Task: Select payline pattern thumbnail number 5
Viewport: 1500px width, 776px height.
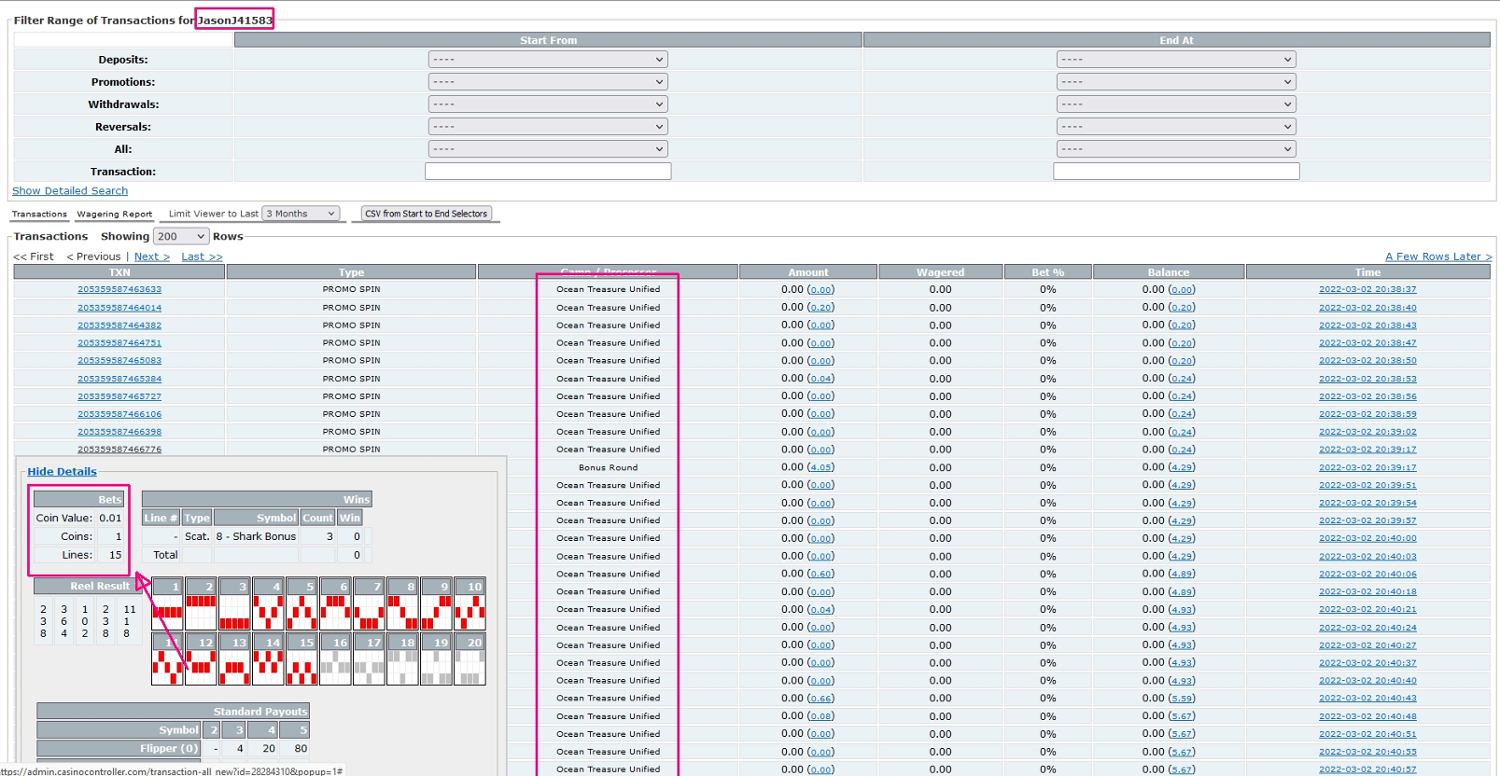Action: tap(302, 604)
